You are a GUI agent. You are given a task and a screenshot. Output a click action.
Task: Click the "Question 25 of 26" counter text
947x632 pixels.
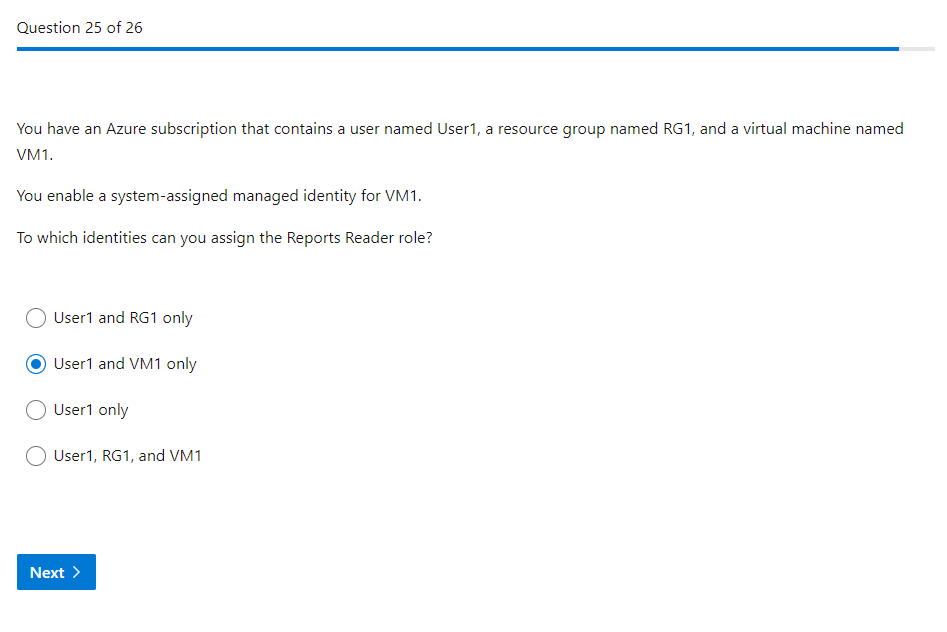point(80,28)
